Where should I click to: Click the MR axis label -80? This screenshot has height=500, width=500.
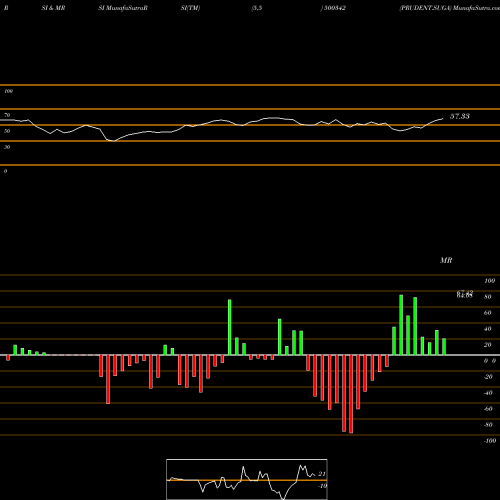pyautogui.click(x=488, y=425)
